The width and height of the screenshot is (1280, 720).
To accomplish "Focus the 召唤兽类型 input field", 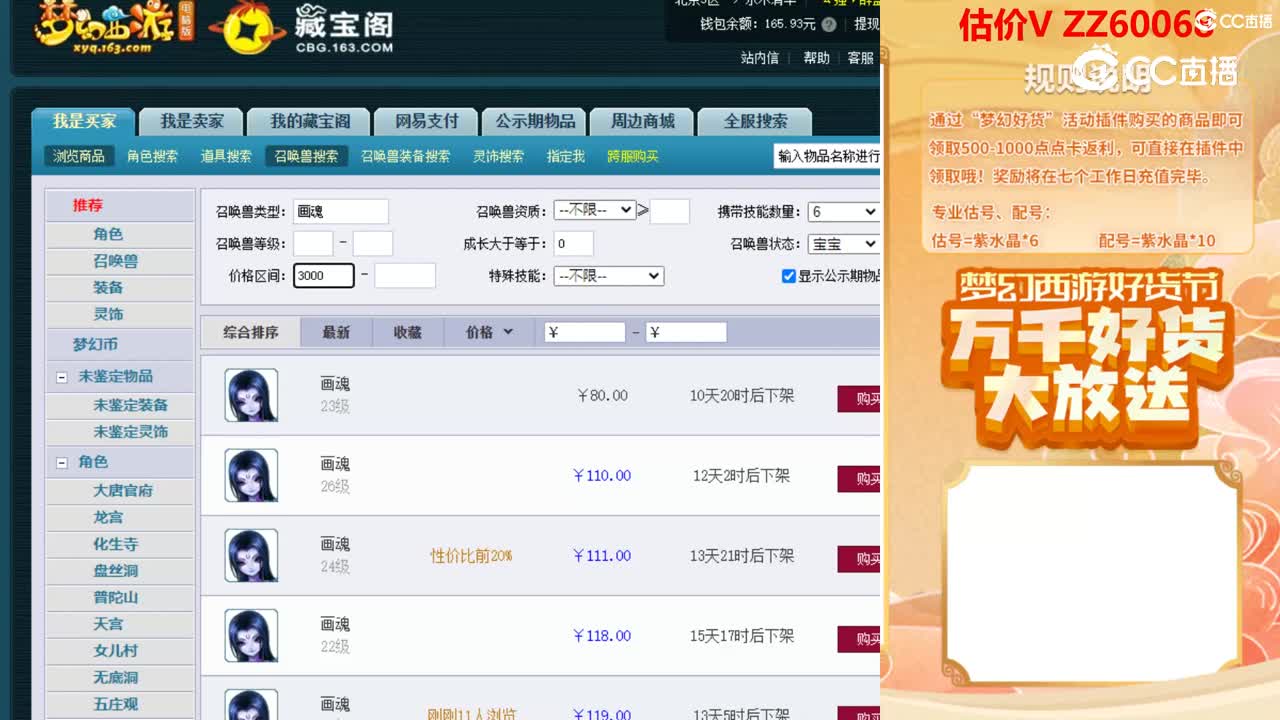I will (x=341, y=212).
